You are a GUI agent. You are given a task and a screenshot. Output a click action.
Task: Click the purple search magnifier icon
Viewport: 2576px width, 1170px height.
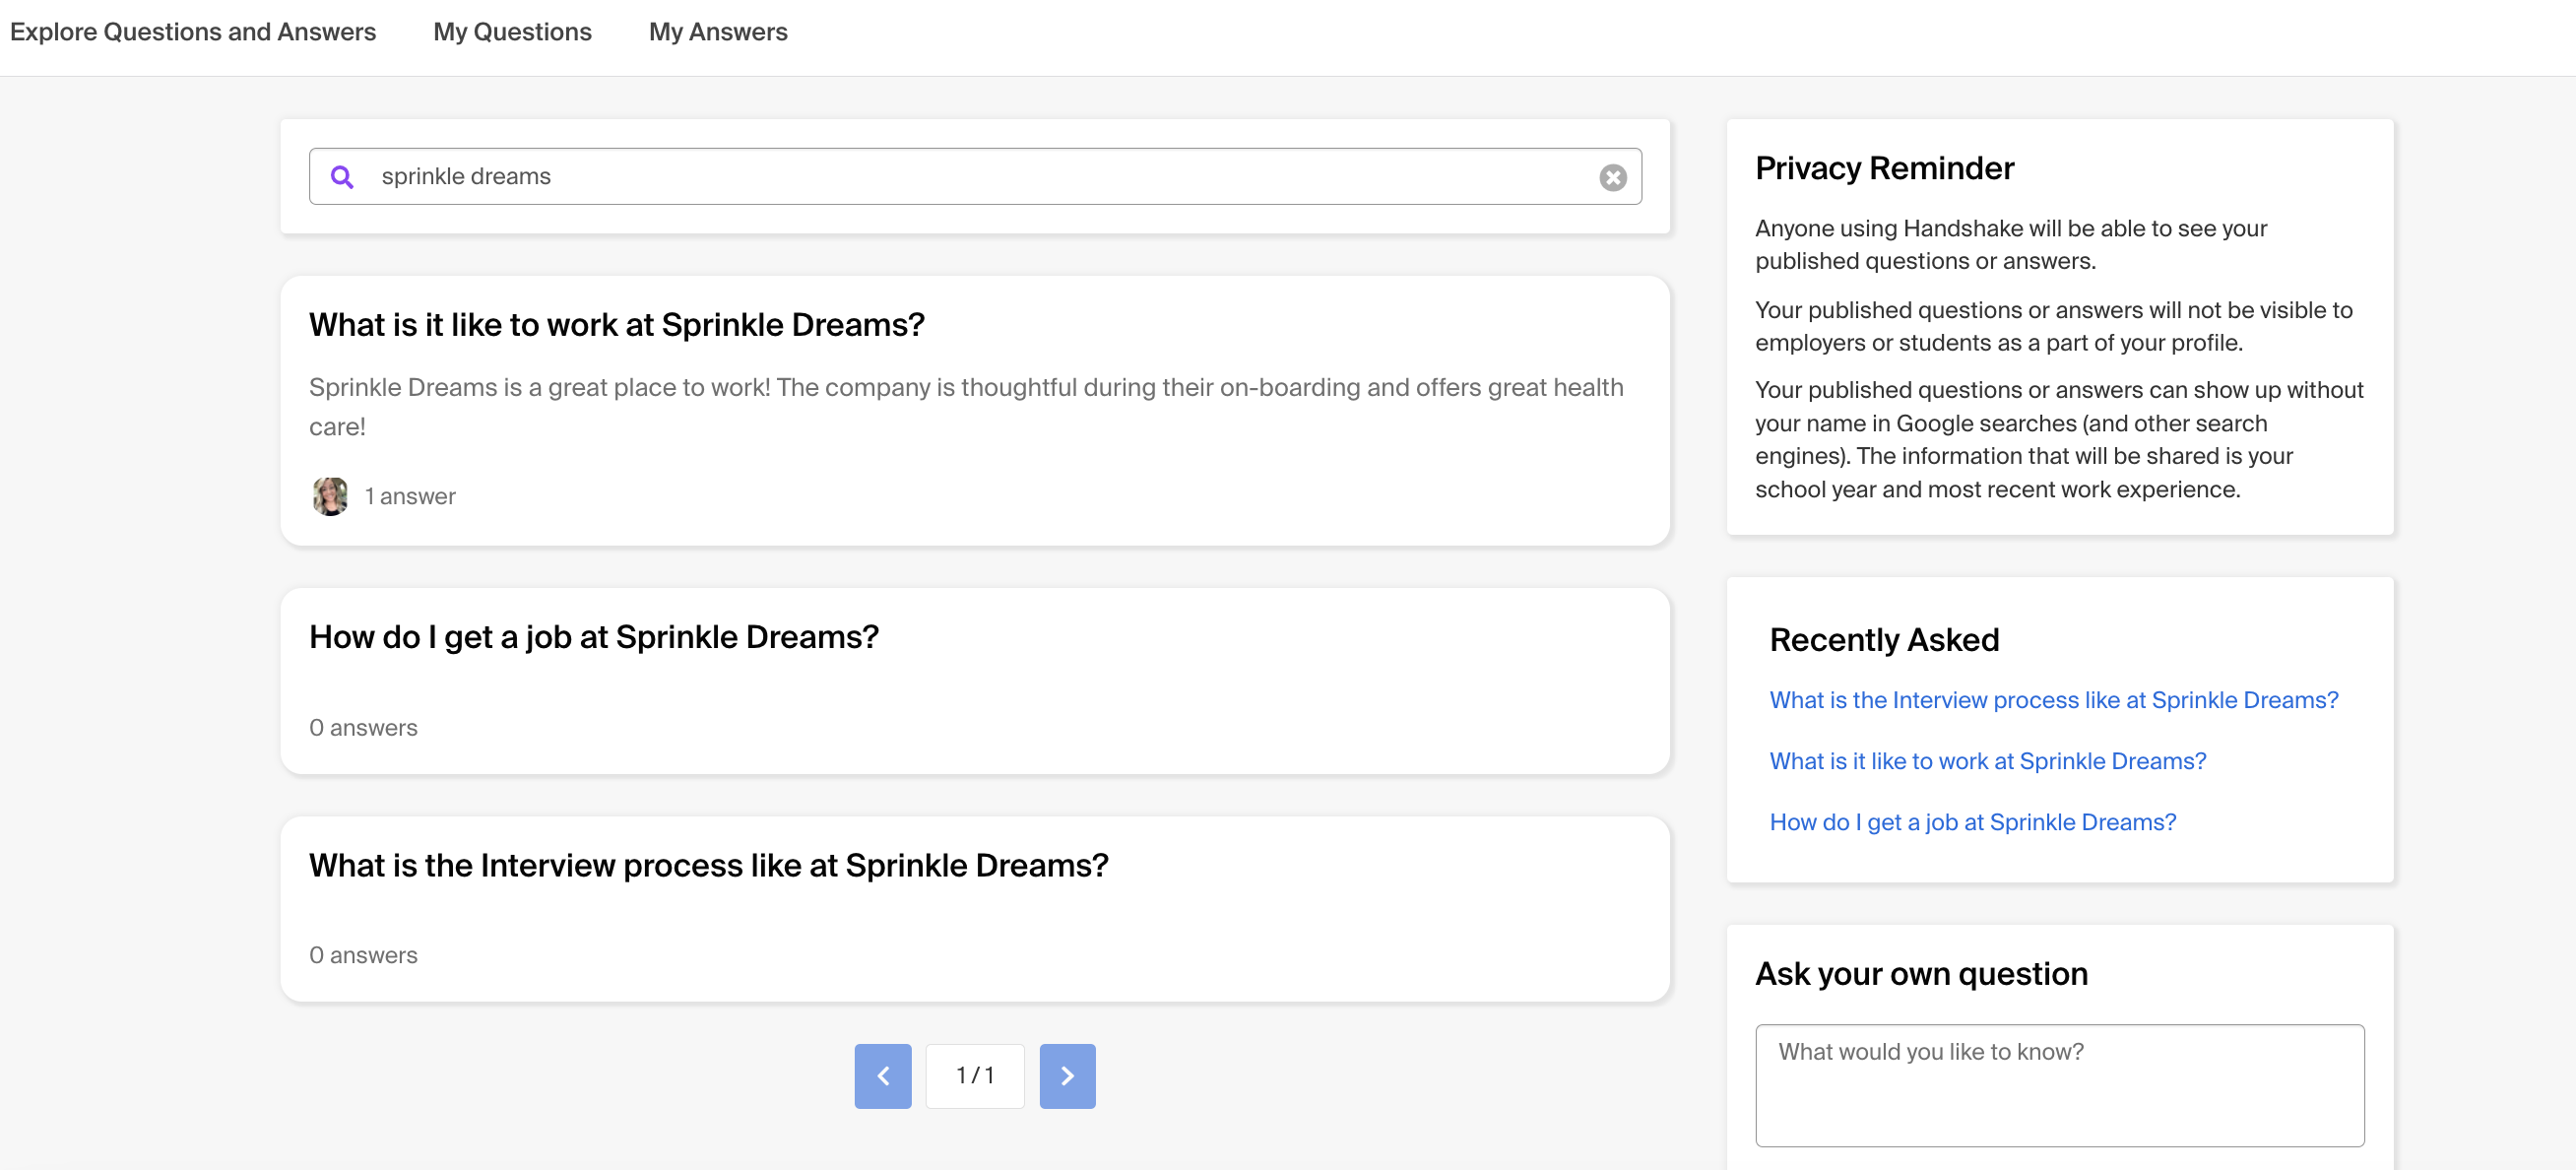tap(342, 177)
